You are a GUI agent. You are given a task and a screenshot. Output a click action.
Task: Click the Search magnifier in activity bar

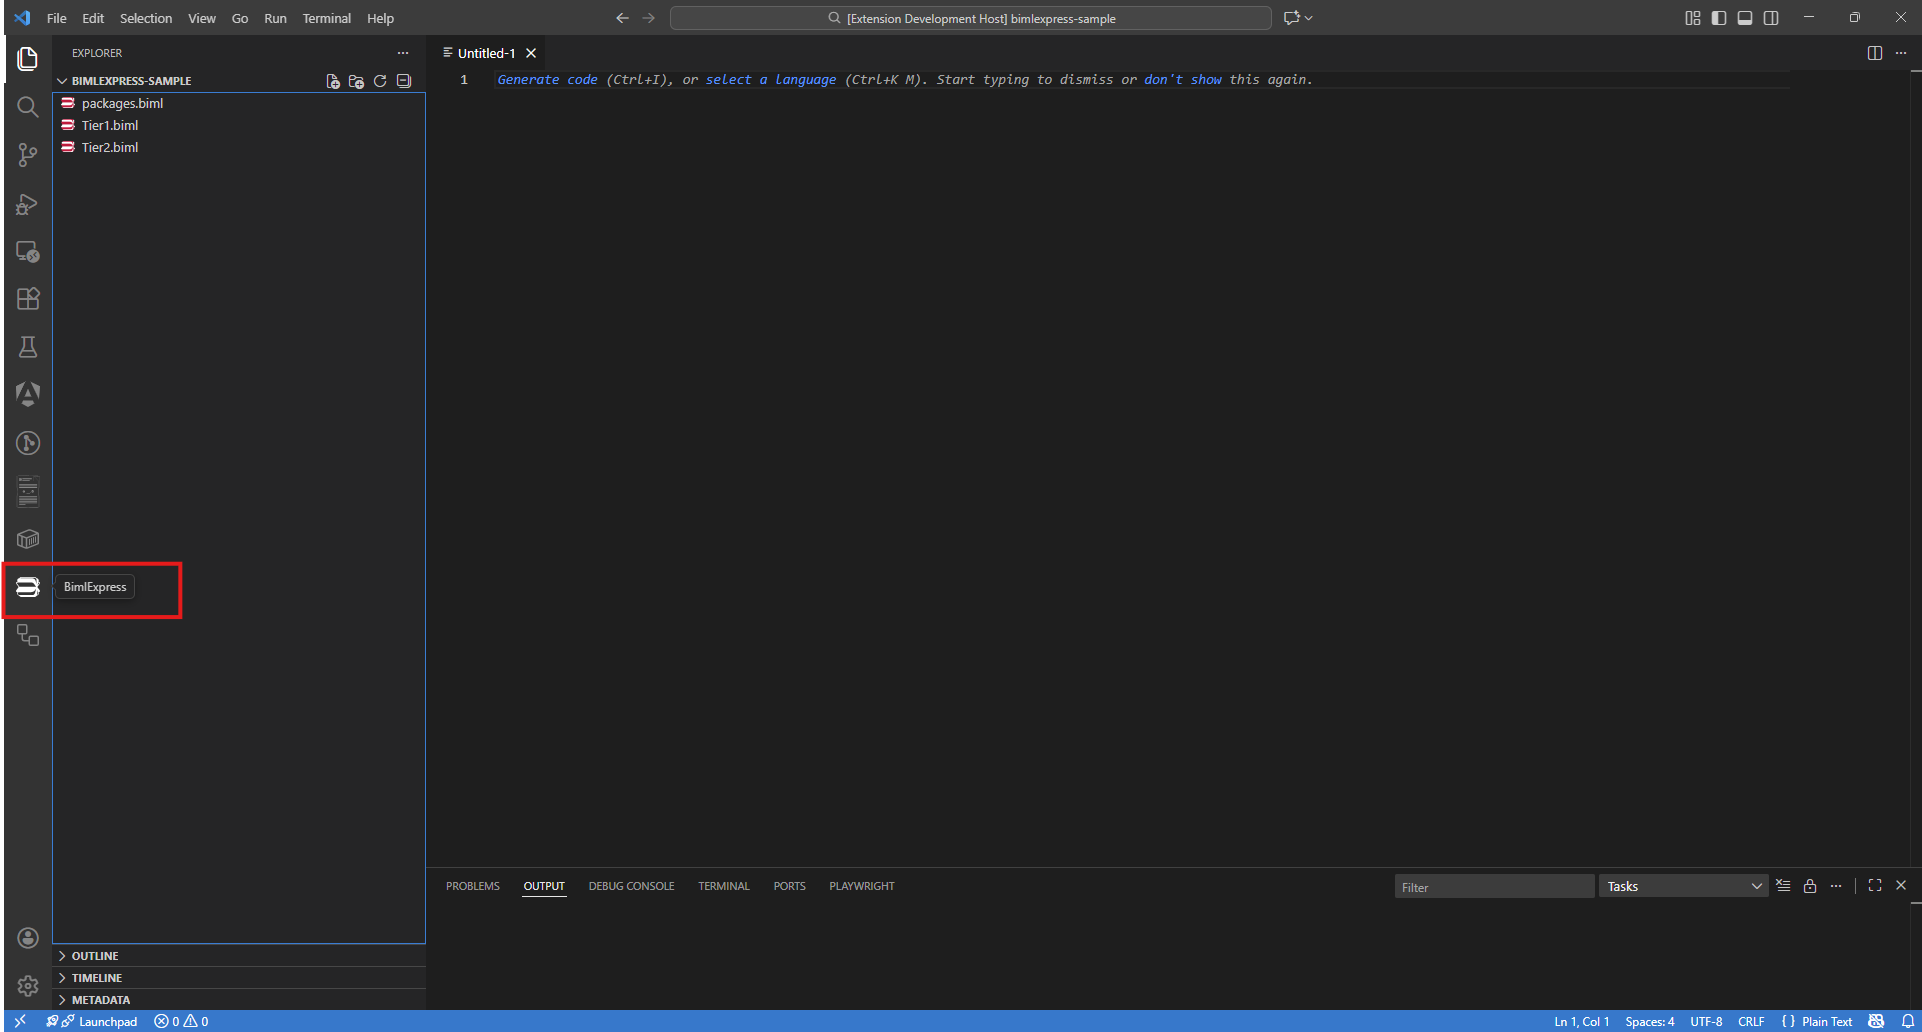click(28, 107)
